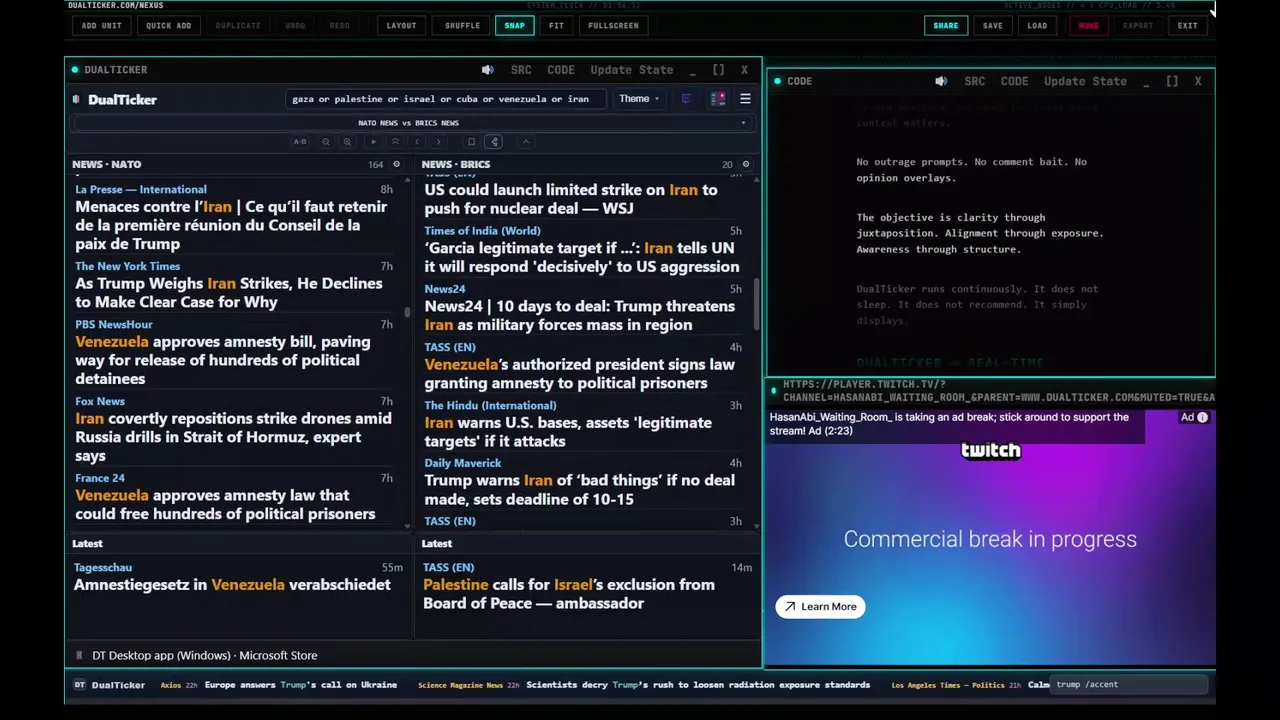Viewport: 1280px width, 720px height.
Task: Click Update State in DualTicker panel
Action: pyautogui.click(x=631, y=70)
